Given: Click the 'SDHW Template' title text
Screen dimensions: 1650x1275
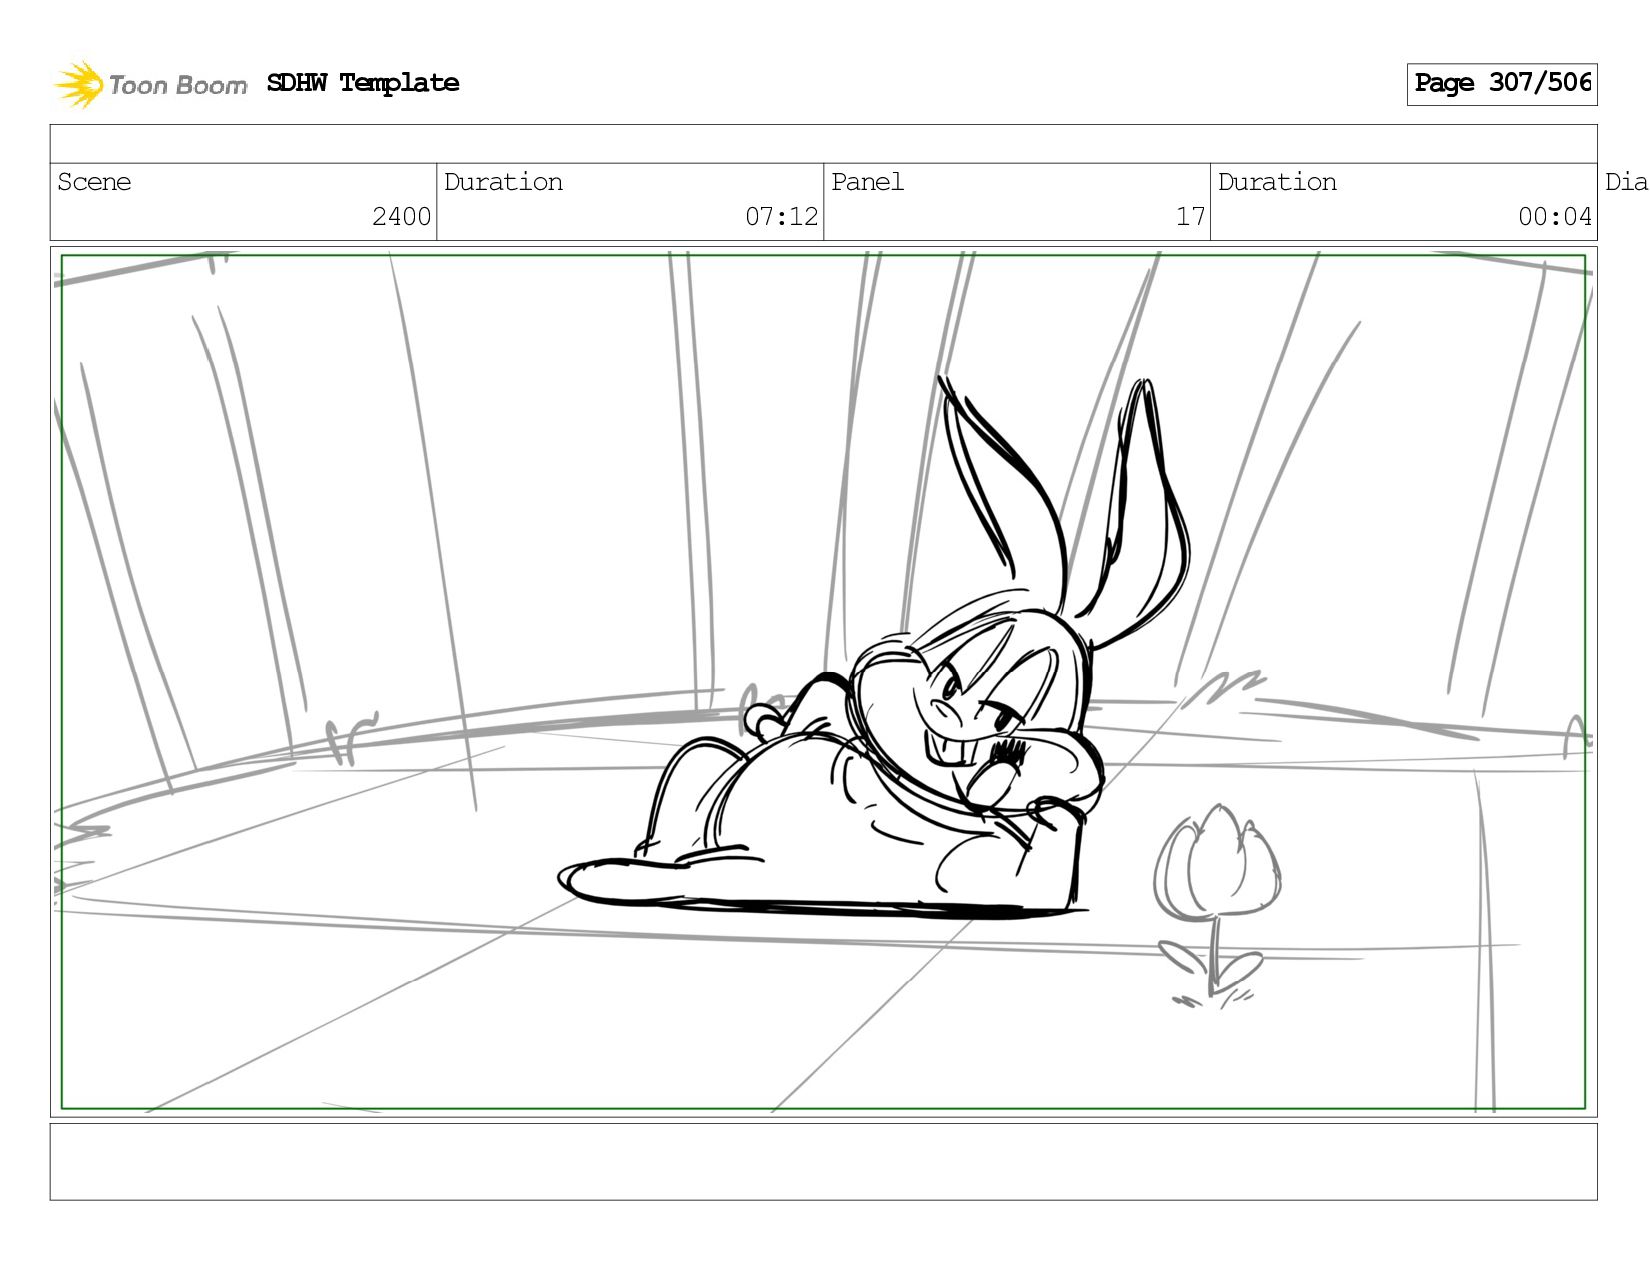Looking at the screenshot, I should (x=363, y=83).
